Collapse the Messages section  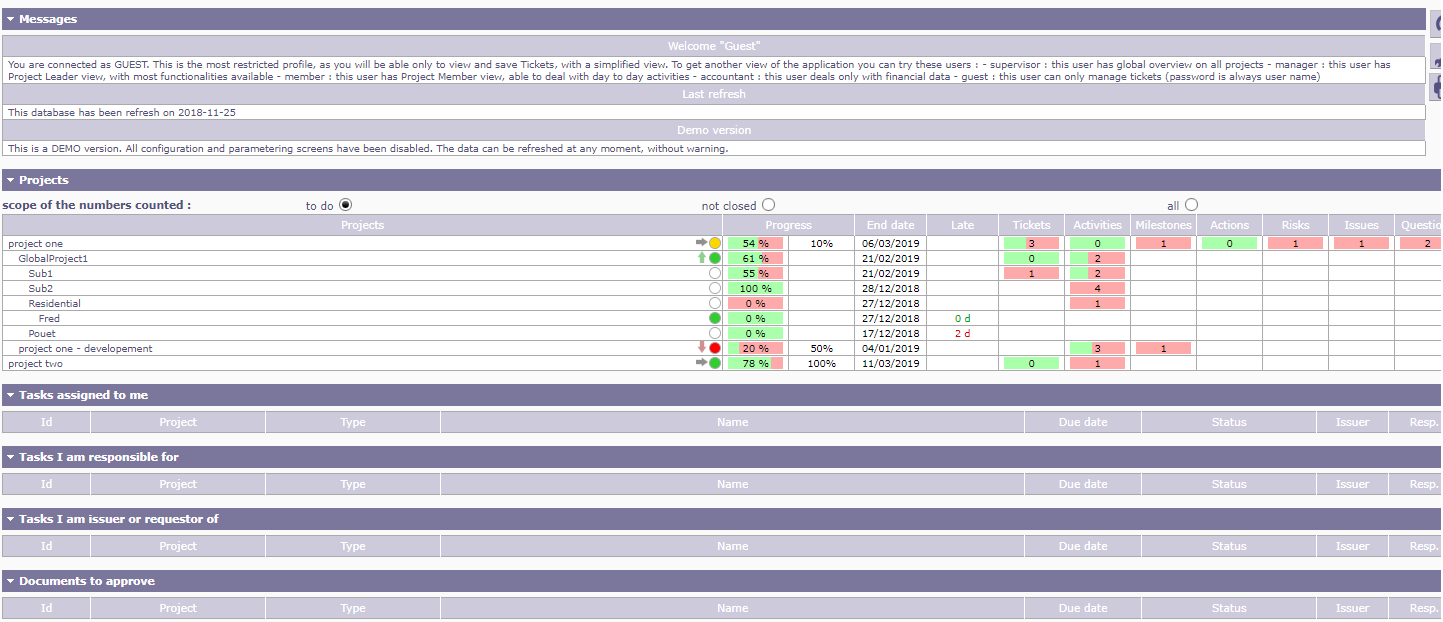click(10, 19)
